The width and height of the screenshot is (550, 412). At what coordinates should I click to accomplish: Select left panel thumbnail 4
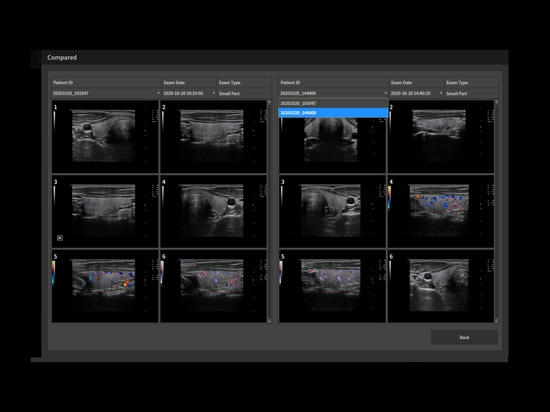(213, 211)
